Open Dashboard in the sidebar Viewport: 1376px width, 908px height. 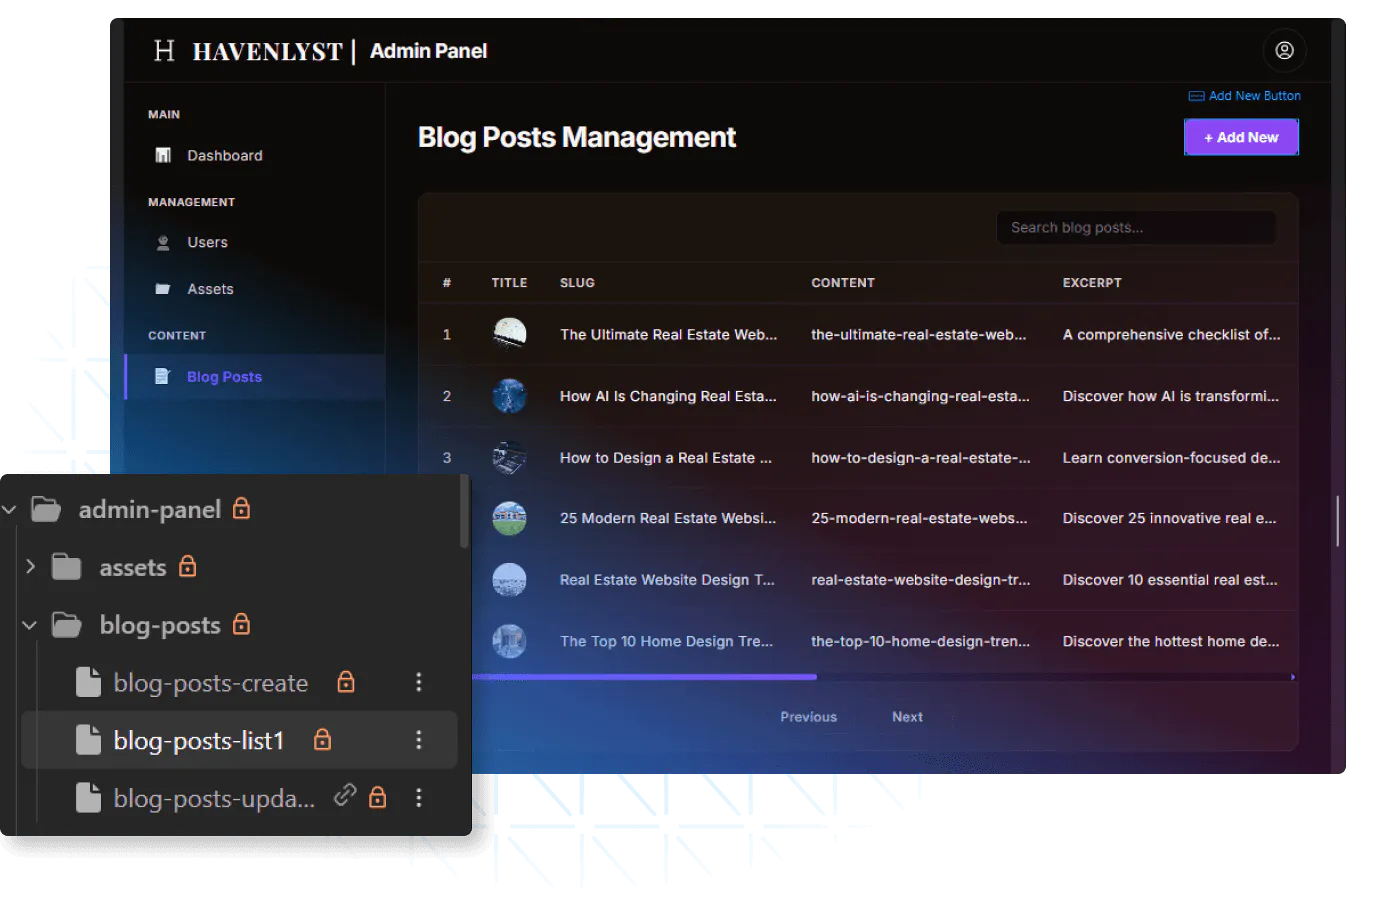(224, 155)
